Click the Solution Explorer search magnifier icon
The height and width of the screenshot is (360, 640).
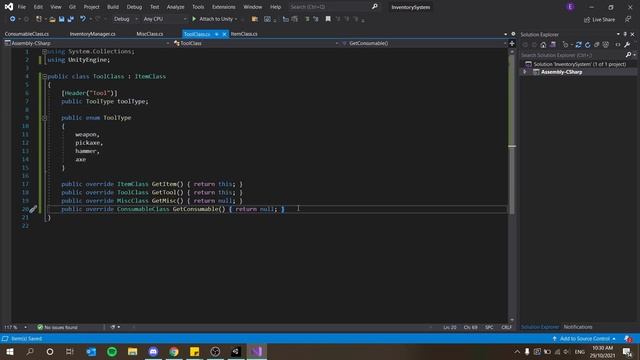629,55
